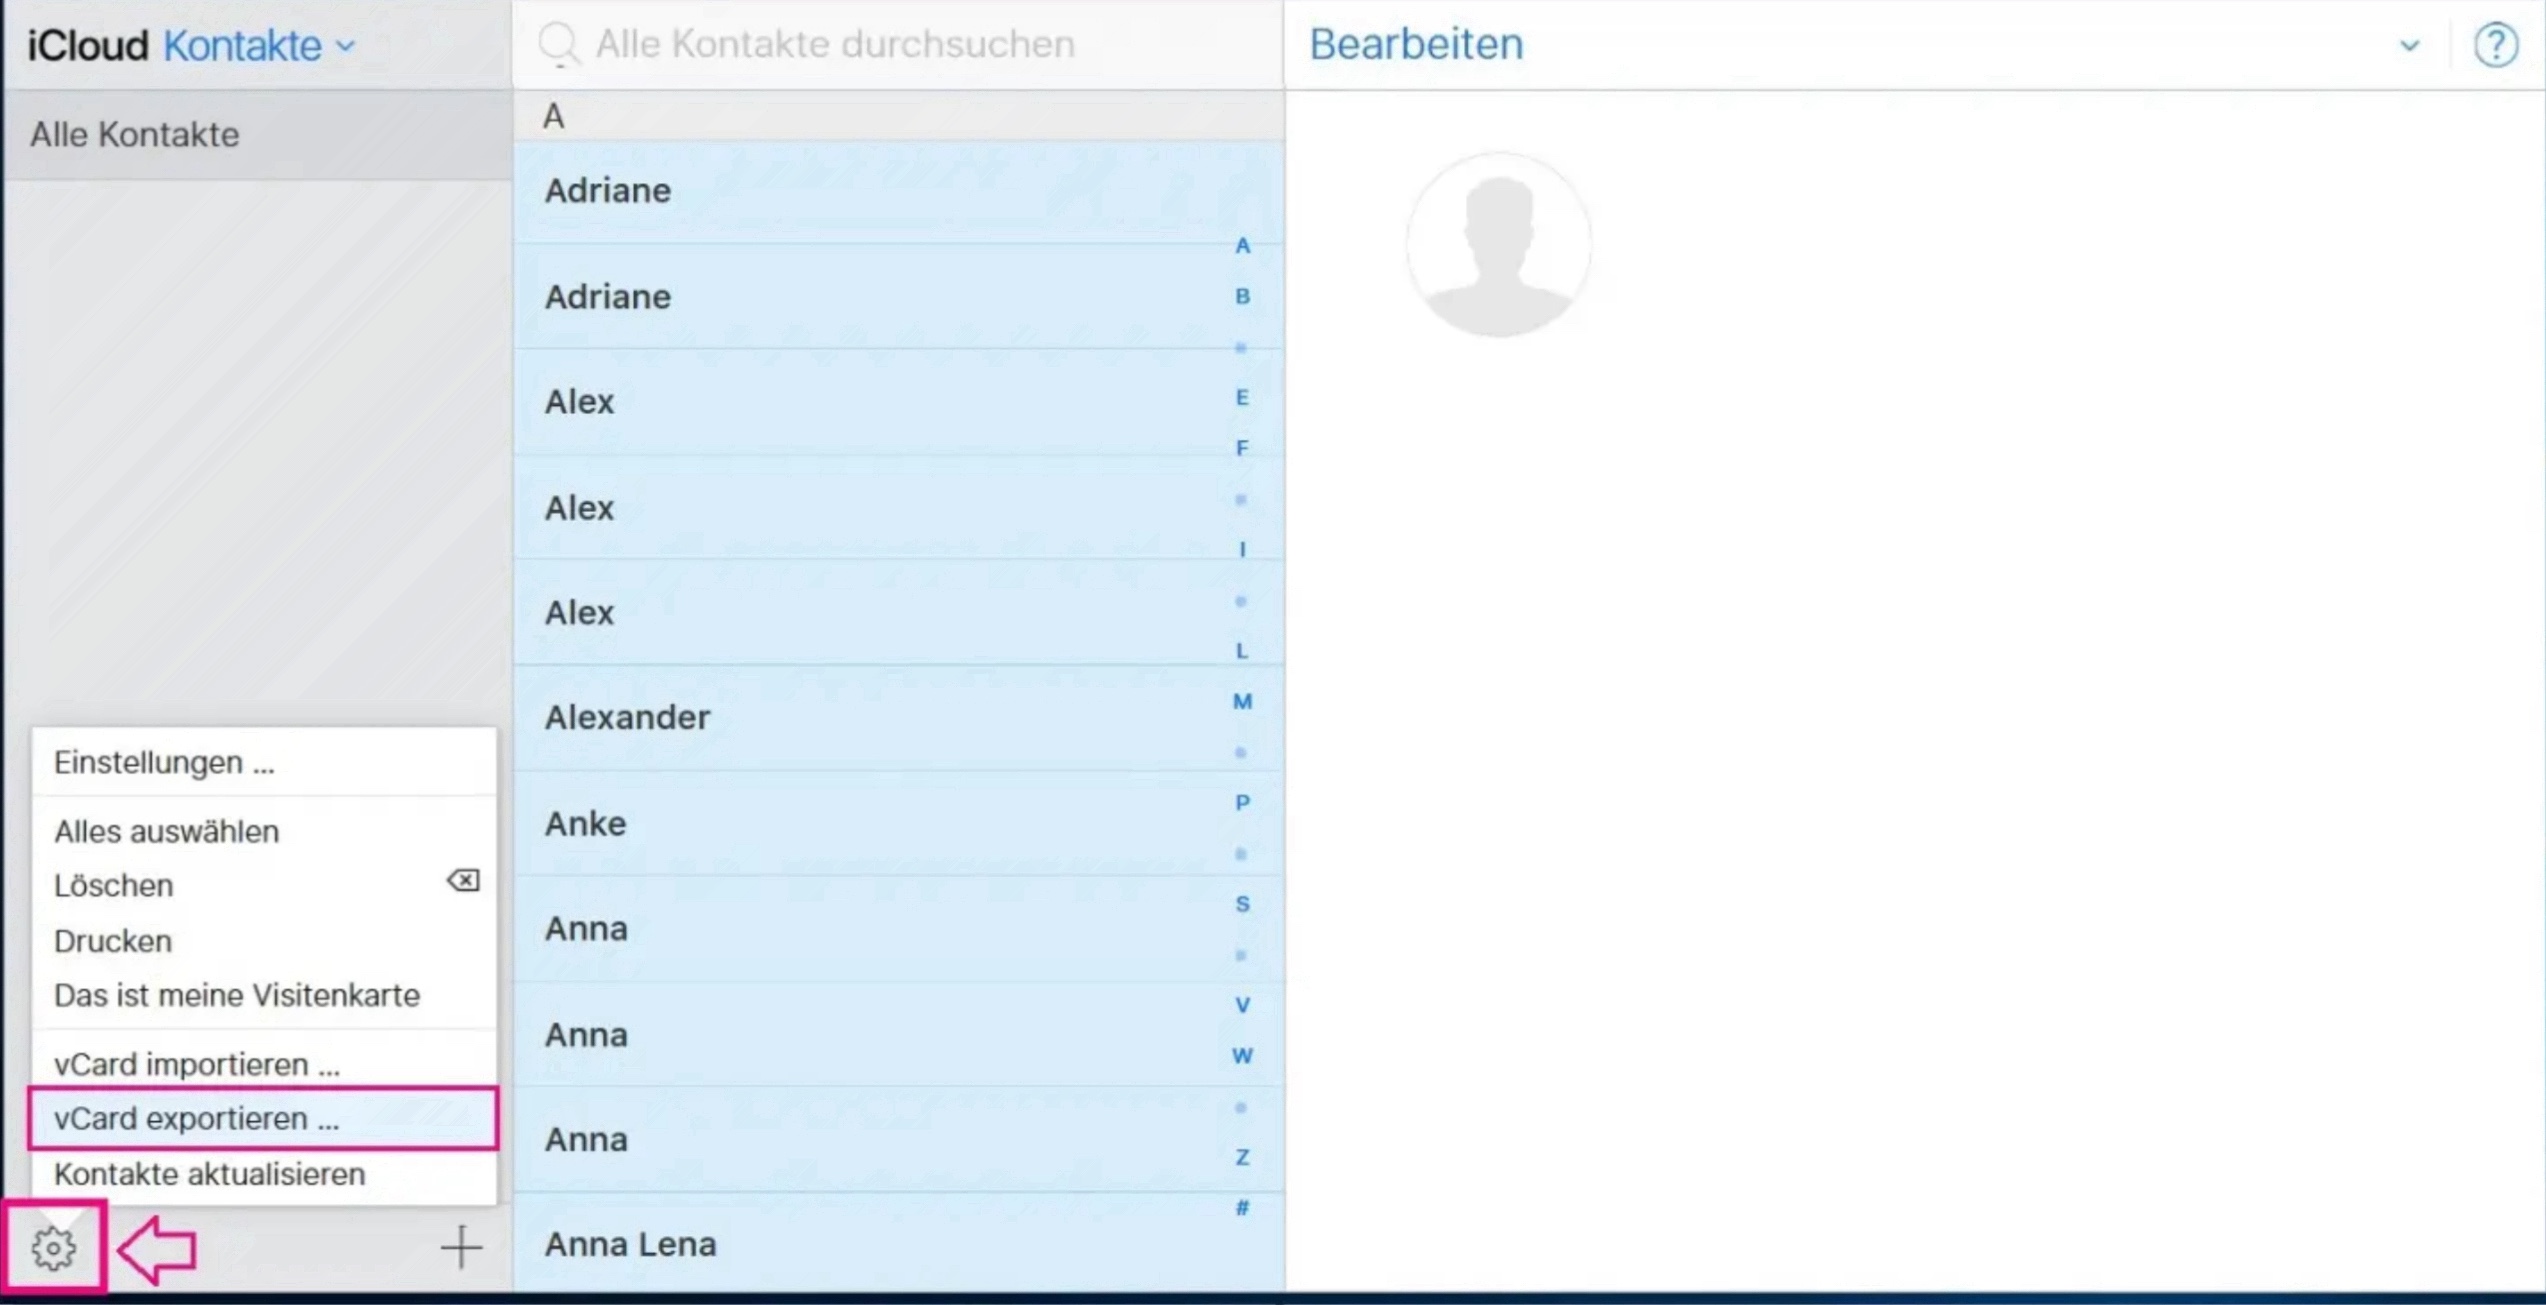Viewport: 2546px width, 1305px height.
Task: Select vCard exportieren menu entry
Action: click(x=196, y=1119)
